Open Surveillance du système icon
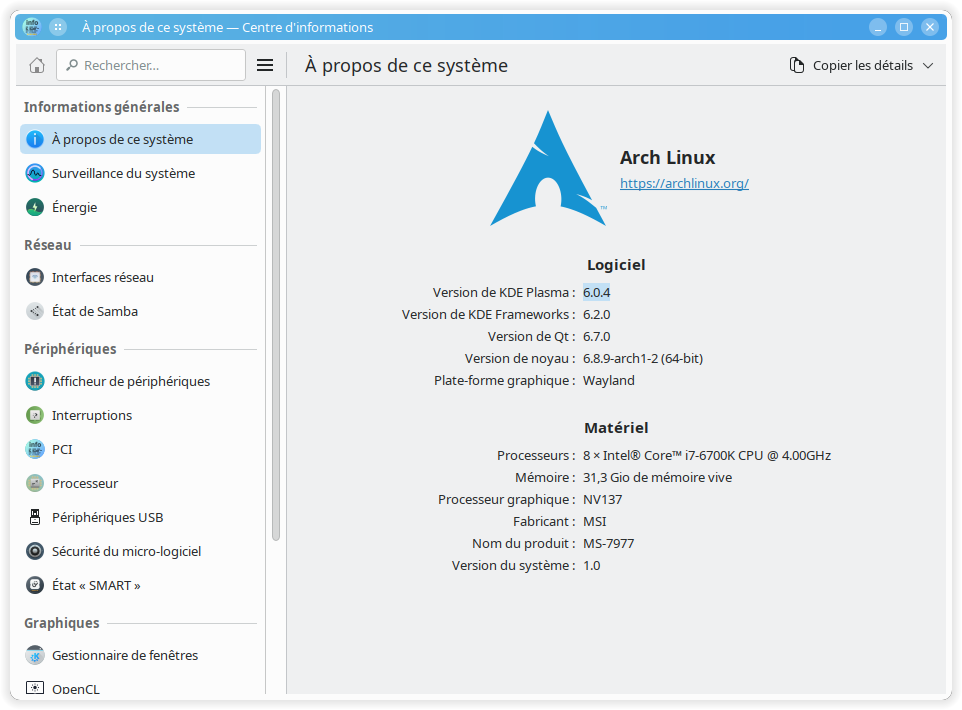 tap(35, 173)
